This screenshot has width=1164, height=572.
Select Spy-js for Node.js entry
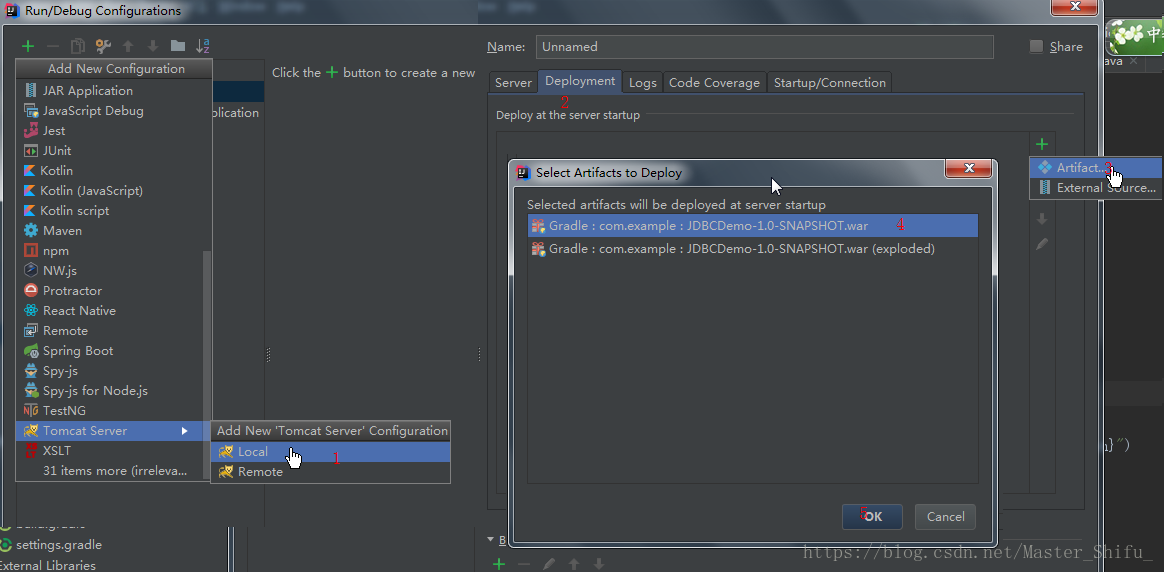109,391
